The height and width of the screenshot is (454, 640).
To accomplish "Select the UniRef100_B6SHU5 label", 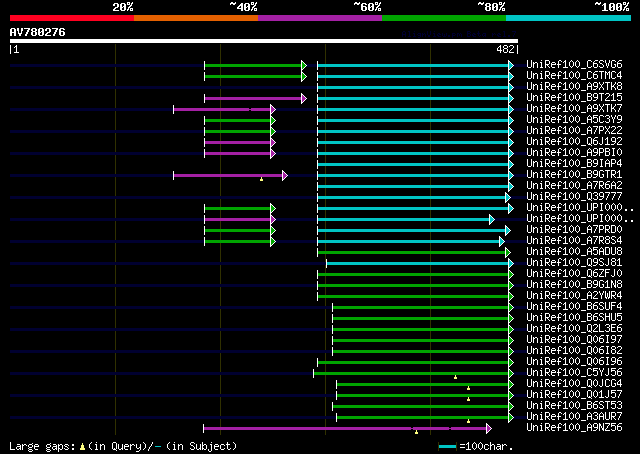I will coord(574,318).
